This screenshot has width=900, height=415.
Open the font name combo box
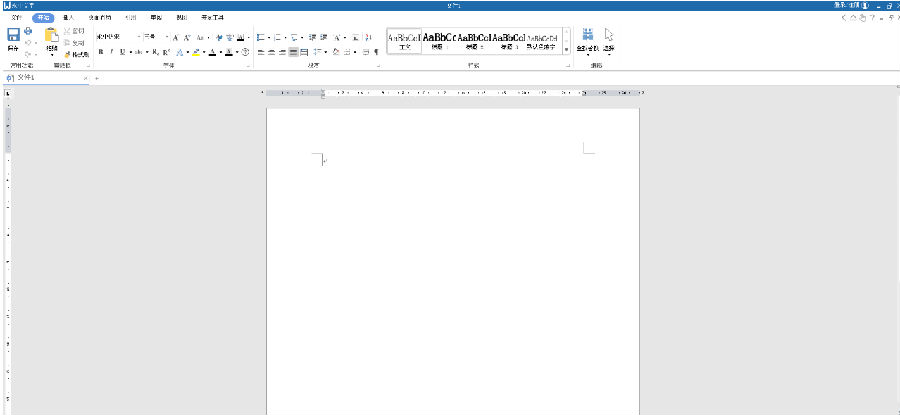click(x=118, y=37)
